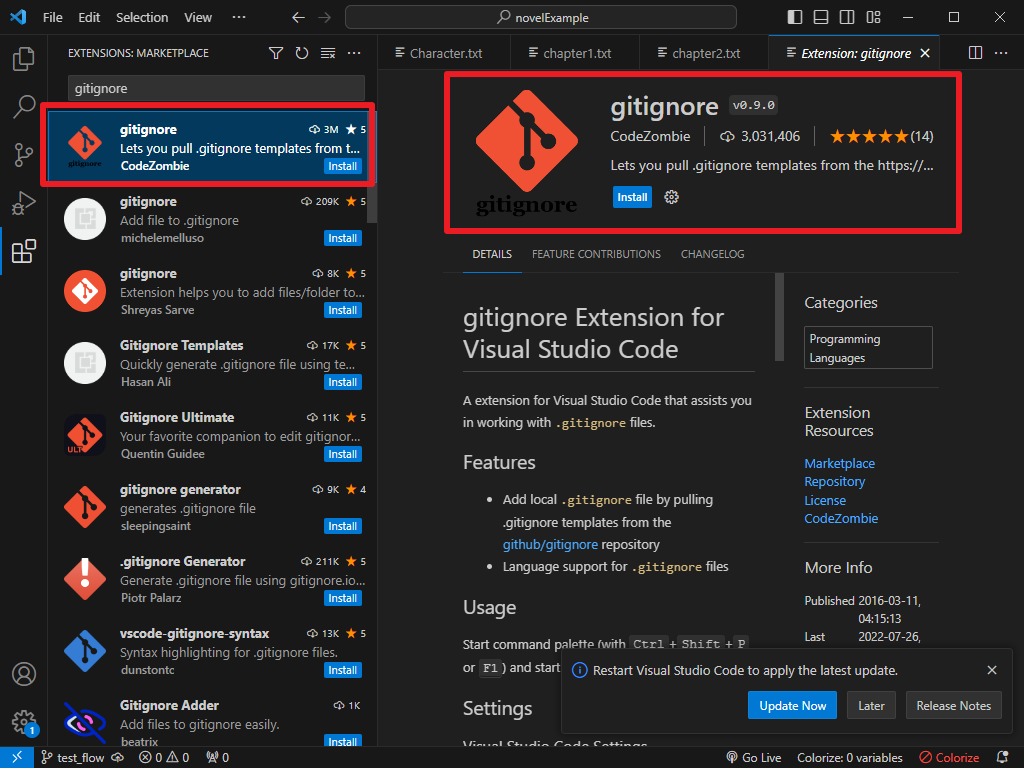The width and height of the screenshot is (1024, 768).
Task: Filter extensions using the funnel icon
Action: tap(276, 53)
